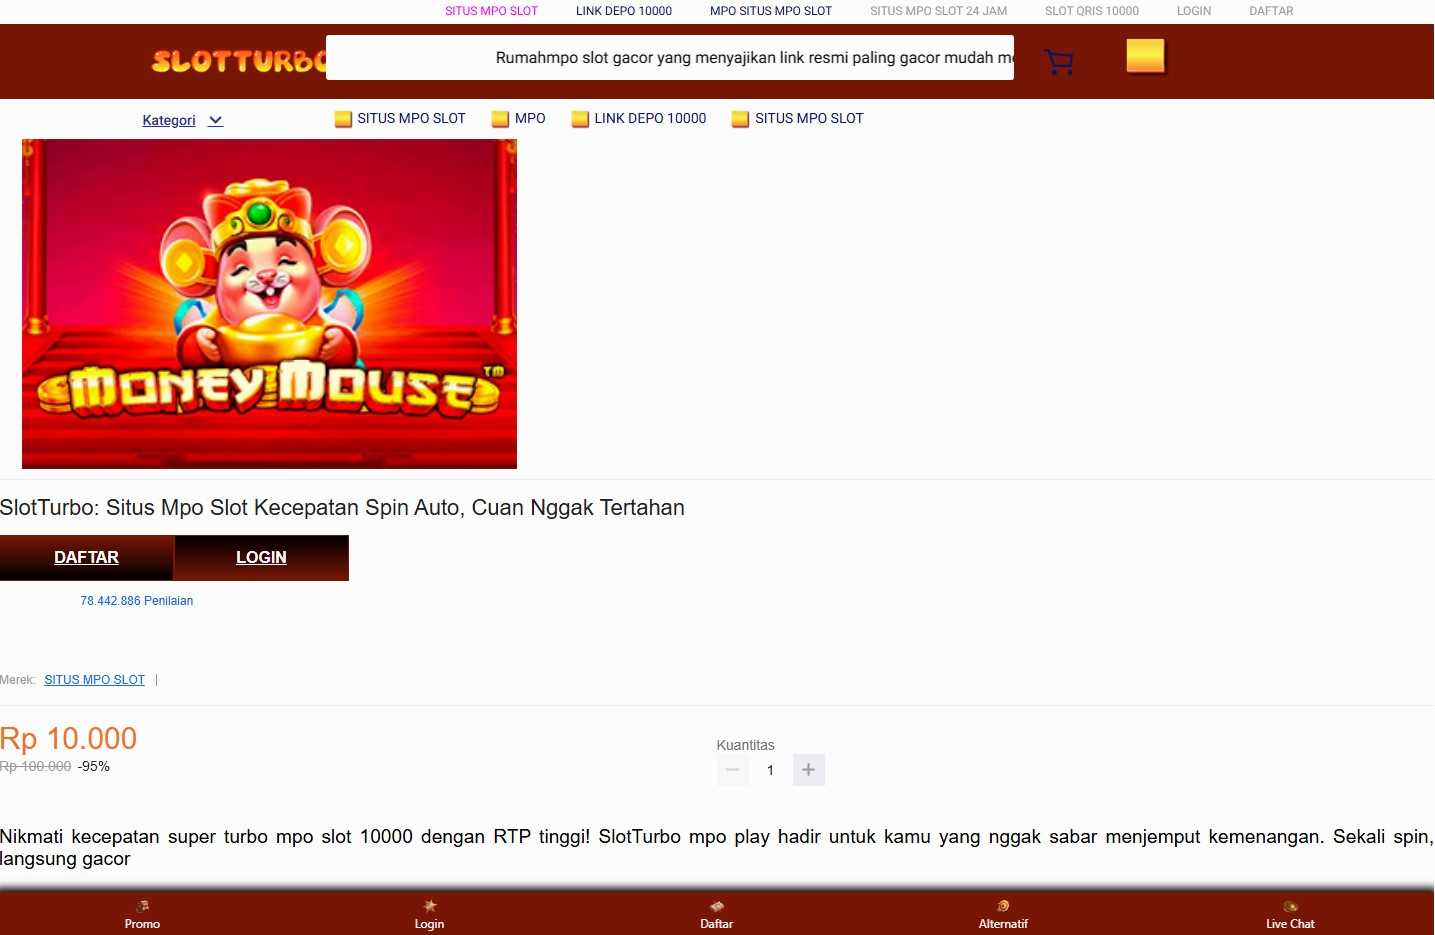This screenshot has height=935, width=1435.
Task: Decrease quantity with minus button
Action: 732,770
